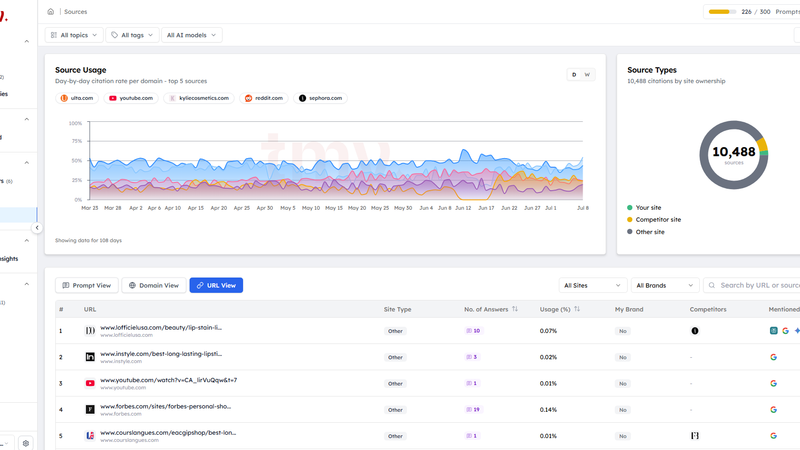Open the youtube.com watch URL
The image size is (800, 450).
pos(168,380)
